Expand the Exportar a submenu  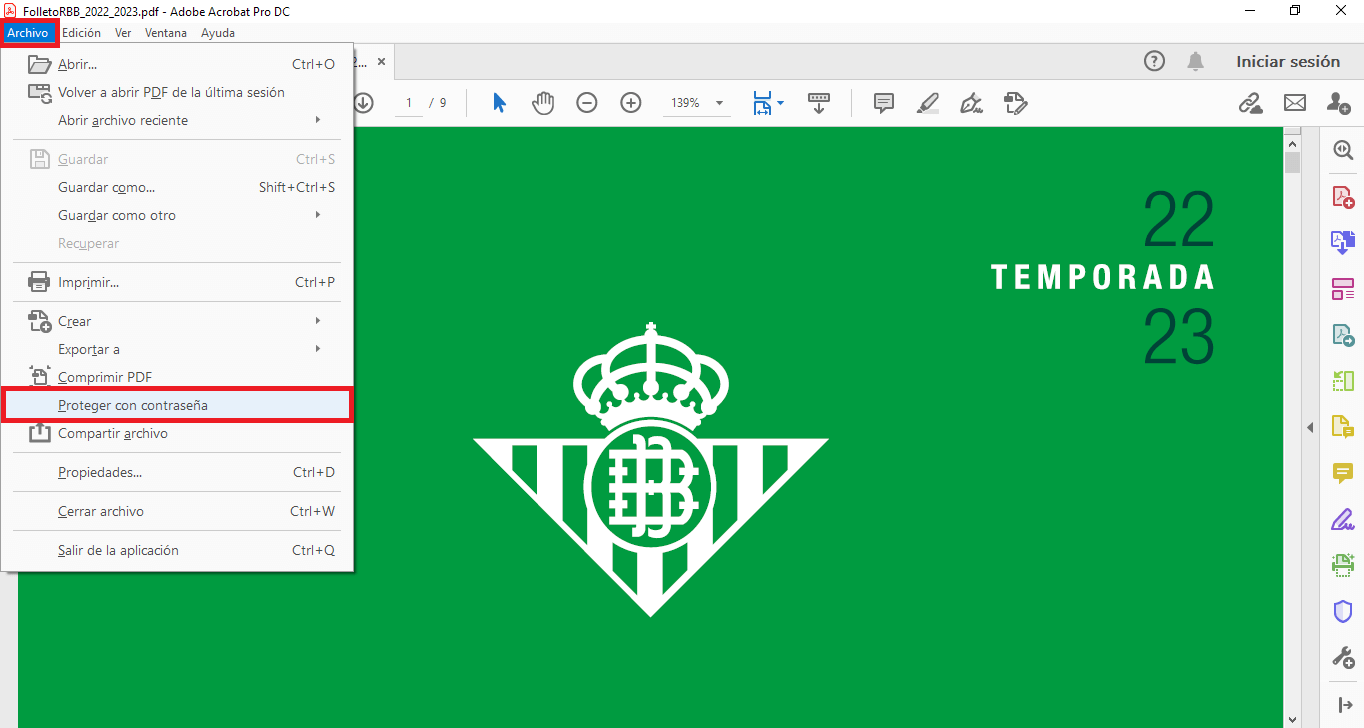point(318,349)
